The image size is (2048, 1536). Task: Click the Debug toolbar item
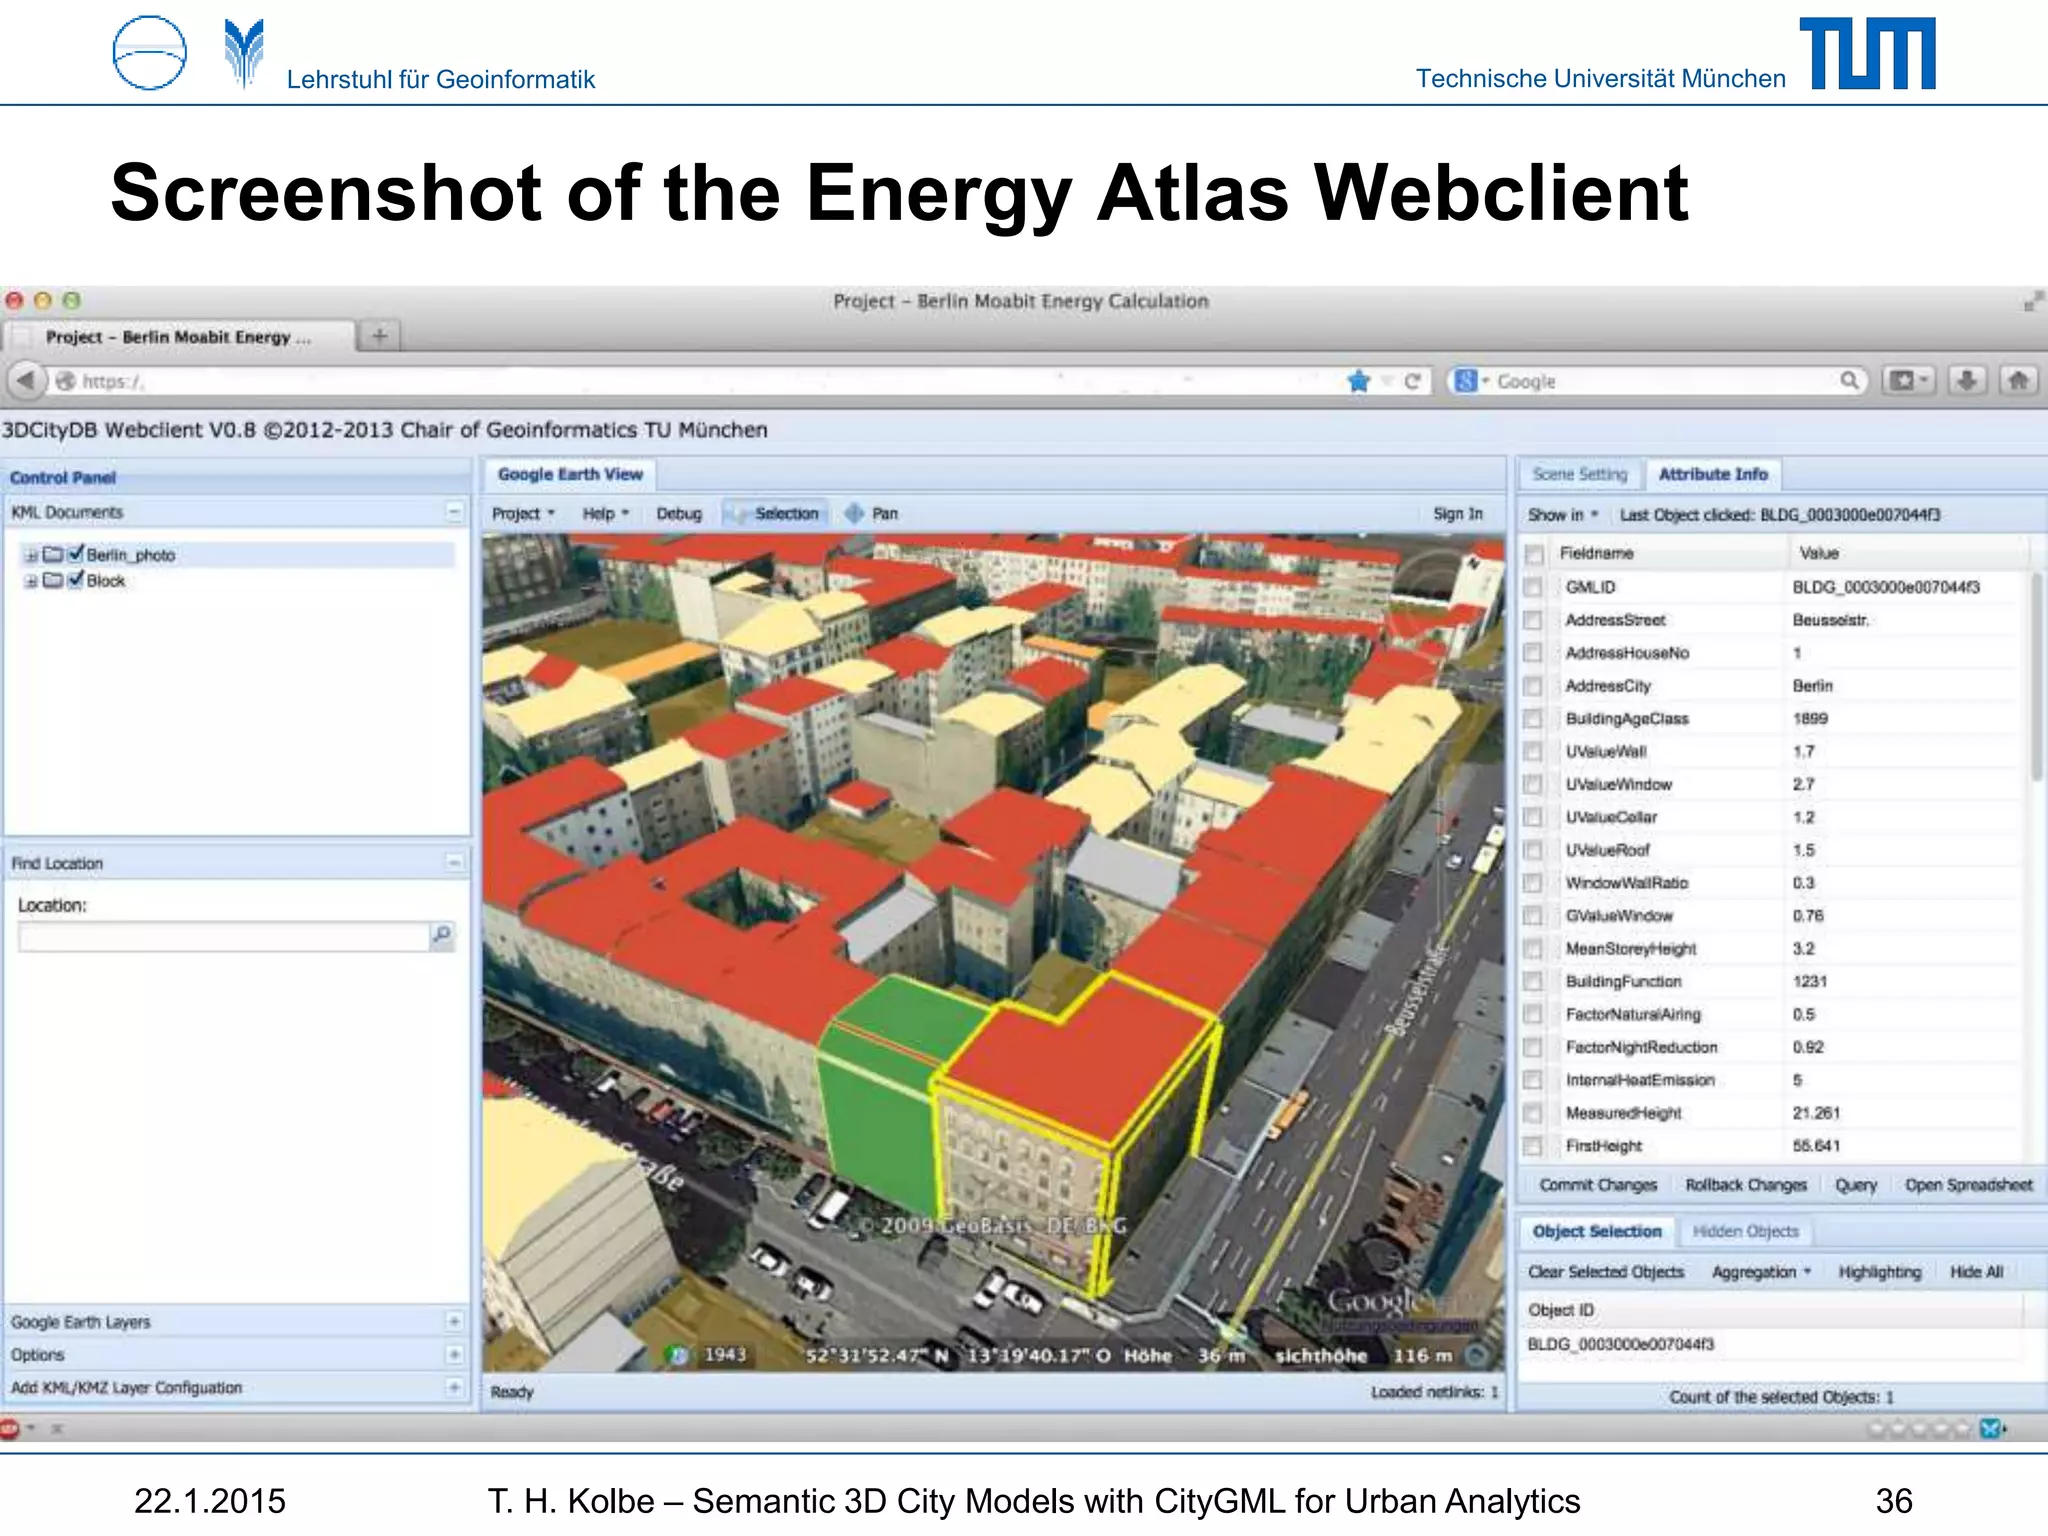(679, 513)
